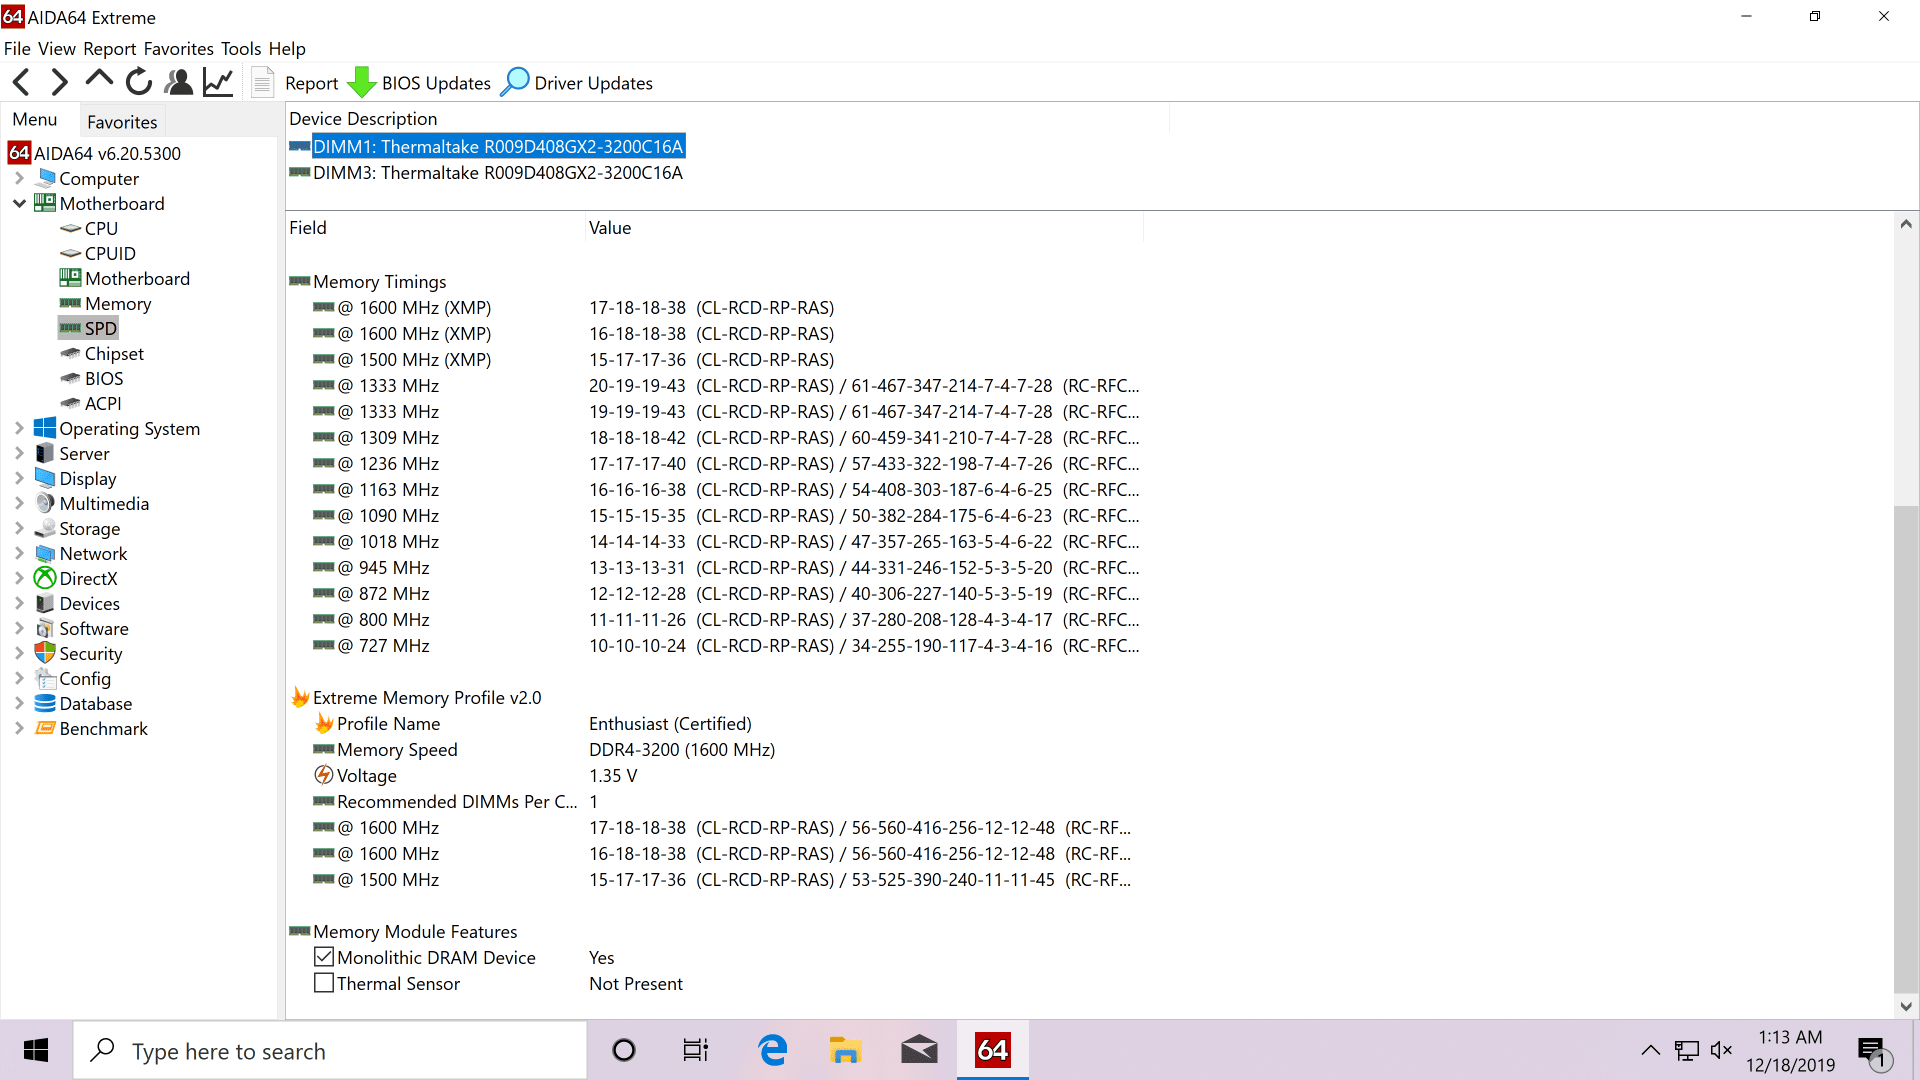Click the Database icon in tree
Screen dimensions: 1920x1080
45,703
